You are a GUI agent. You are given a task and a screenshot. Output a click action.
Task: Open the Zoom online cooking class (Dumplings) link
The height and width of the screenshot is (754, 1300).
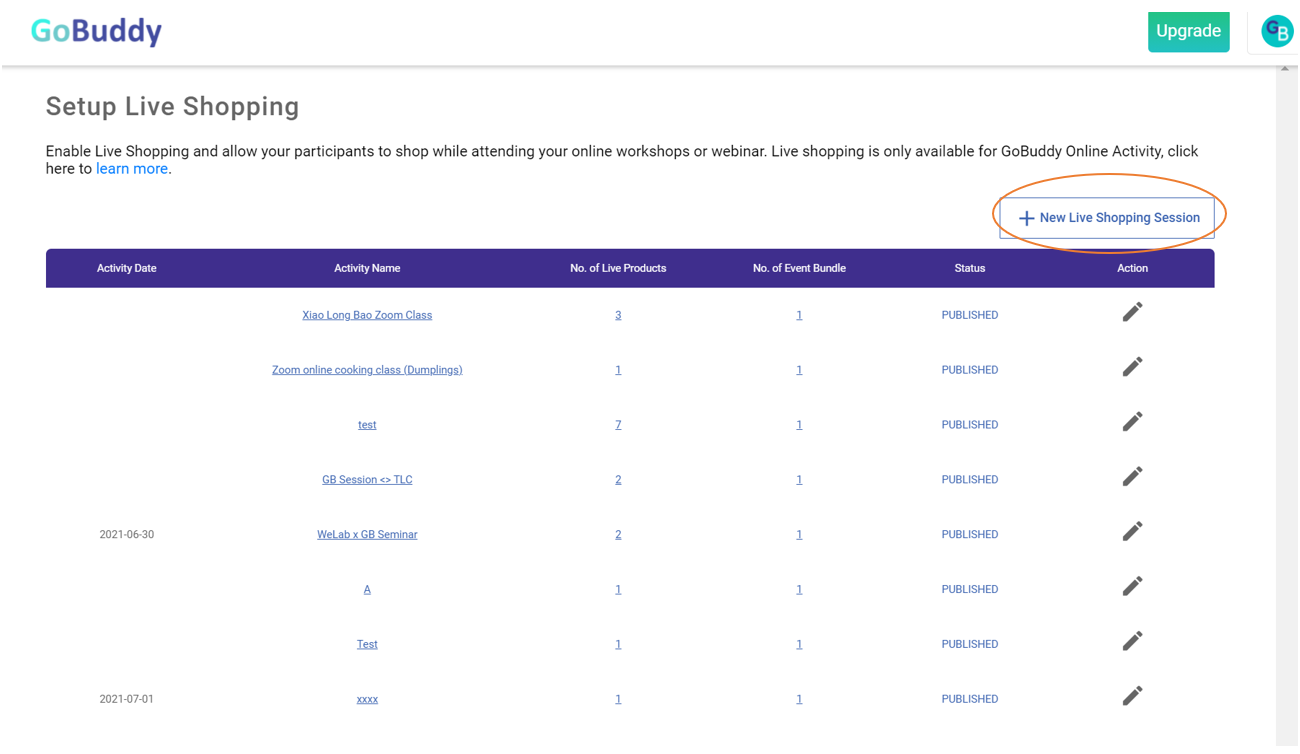[367, 370]
